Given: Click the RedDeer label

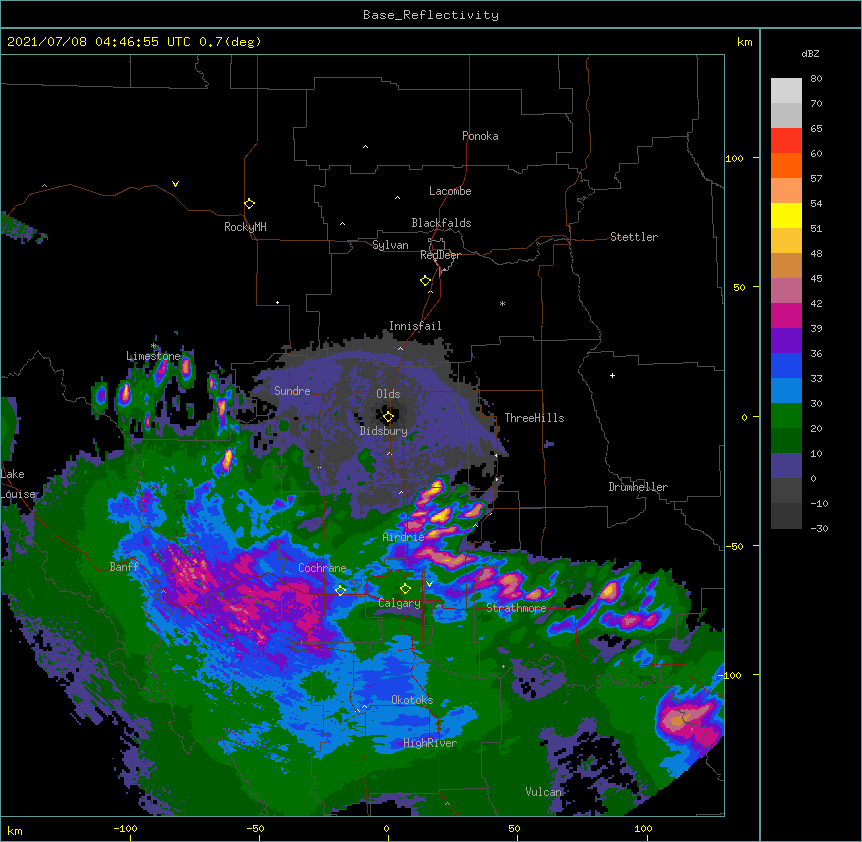Looking at the screenshot, I should (x=440, y=255).
